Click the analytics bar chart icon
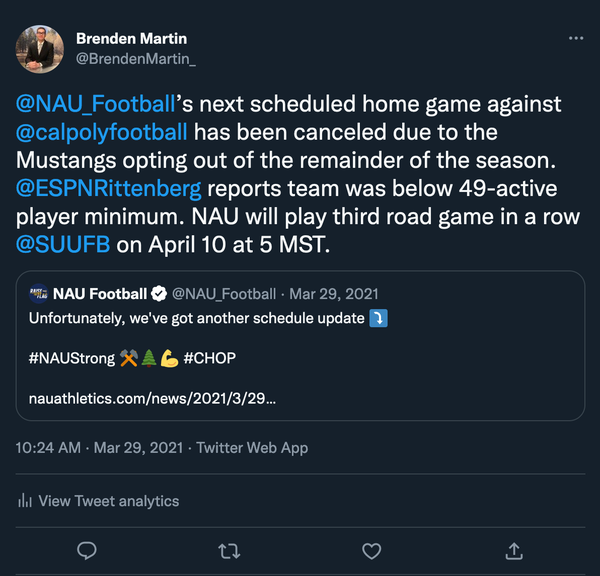Viewport: 600px width, 576px height. pyautogui.click(x=25, y=501)
